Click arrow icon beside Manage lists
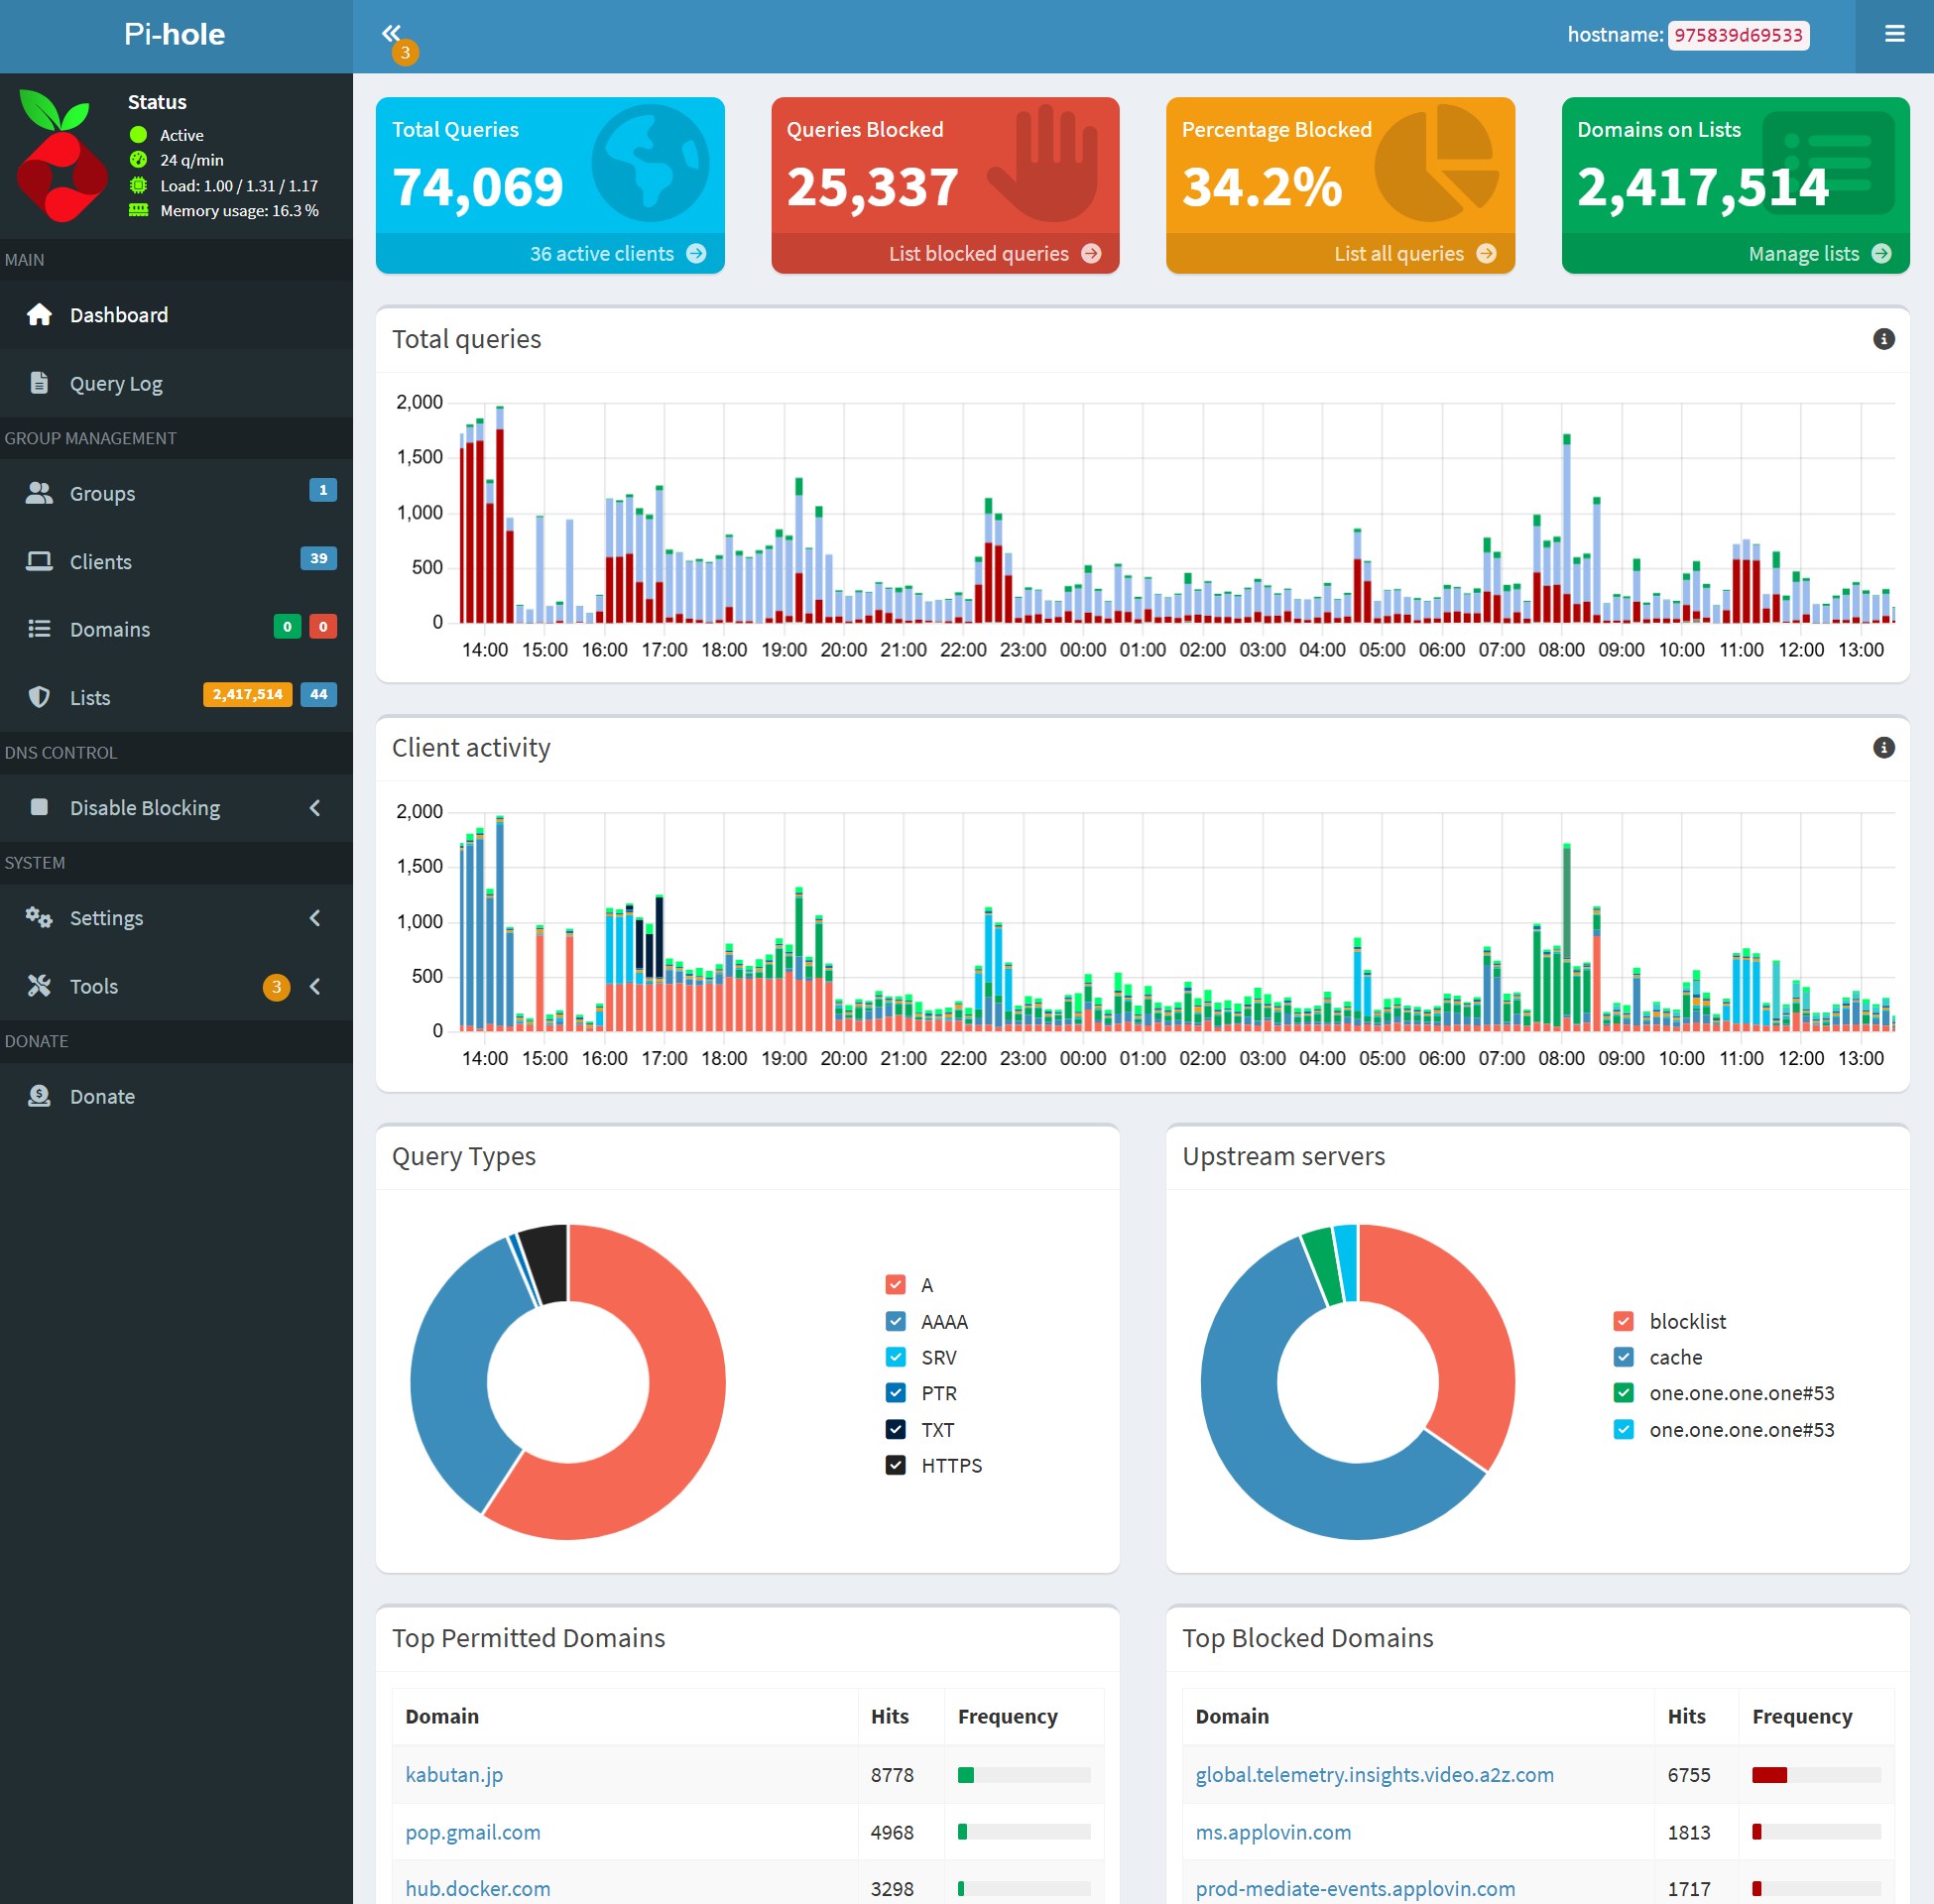 (1881, 254)
